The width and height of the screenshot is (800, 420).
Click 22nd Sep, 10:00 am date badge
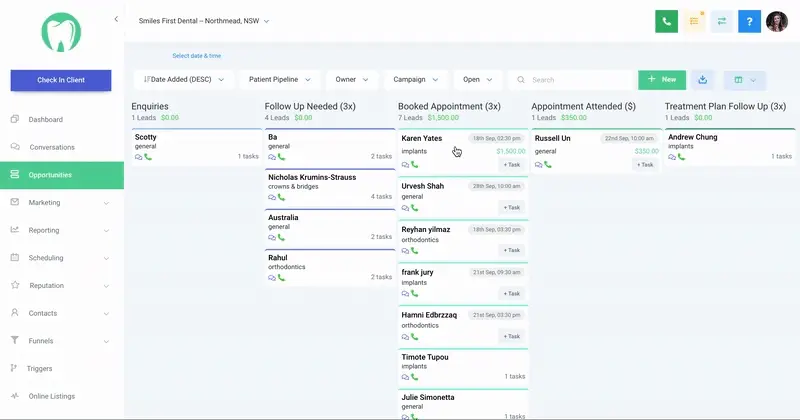click(629, 138)
